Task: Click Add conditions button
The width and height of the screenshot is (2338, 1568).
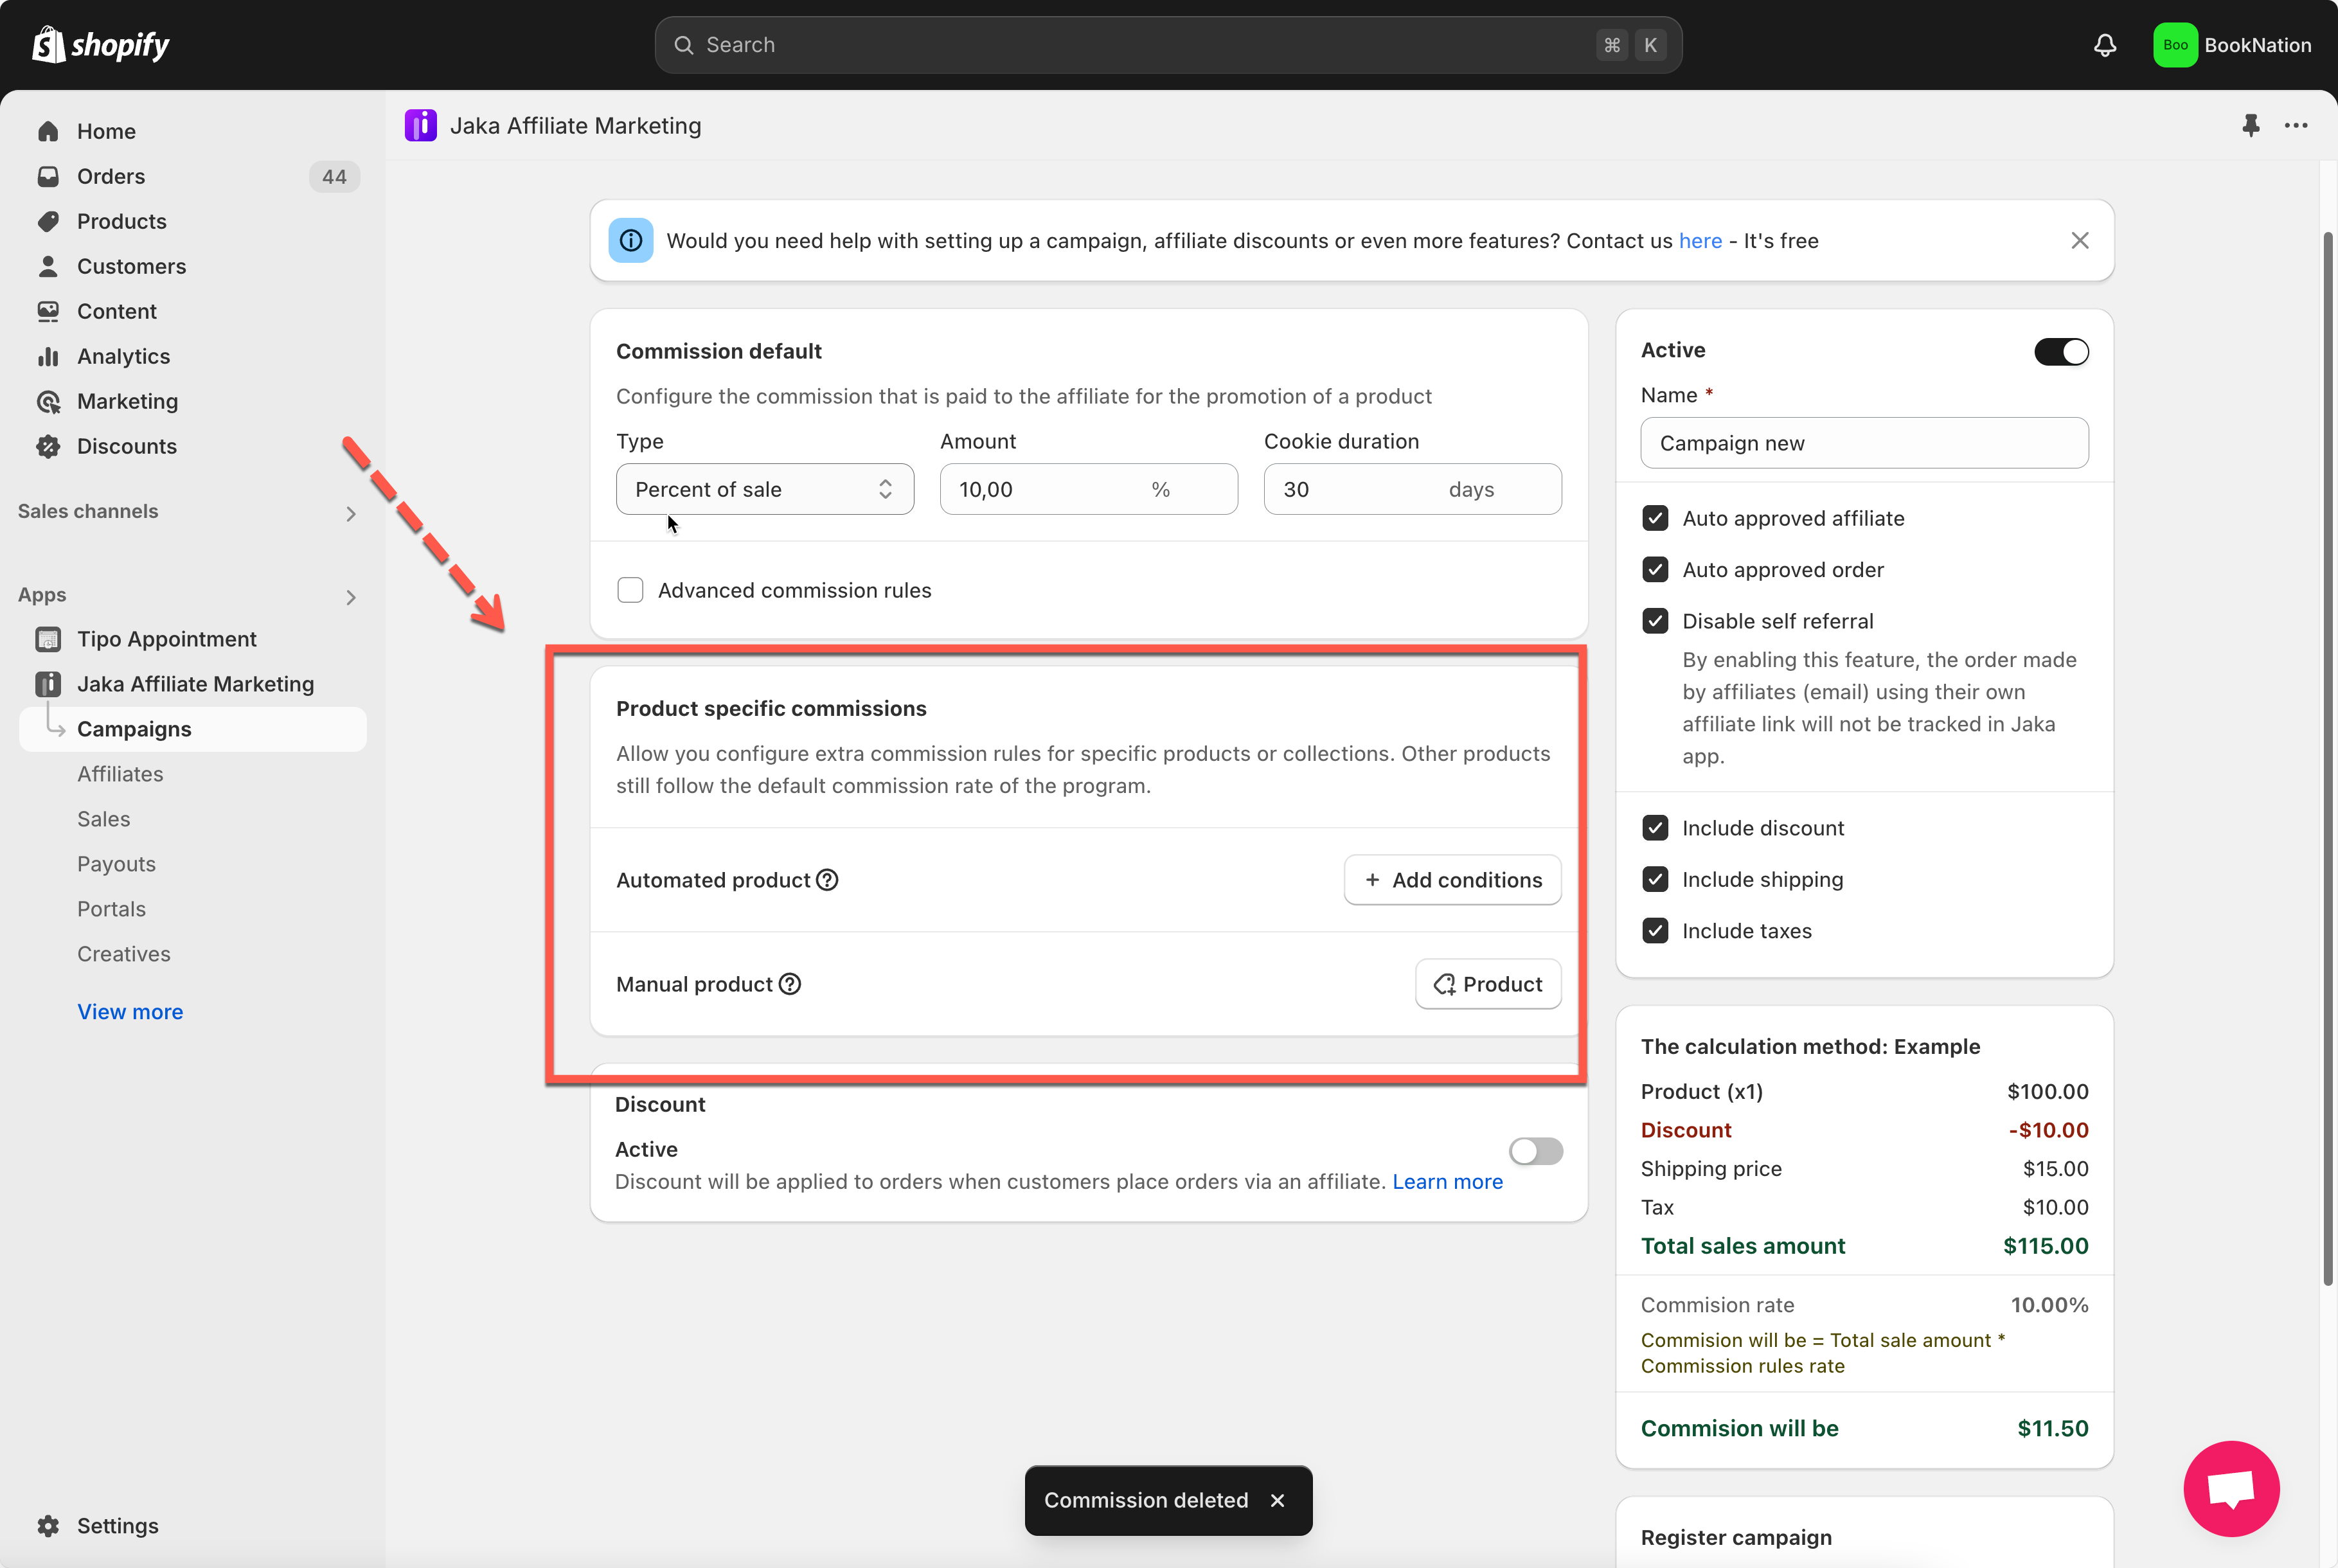Action: coord(1452,880)
